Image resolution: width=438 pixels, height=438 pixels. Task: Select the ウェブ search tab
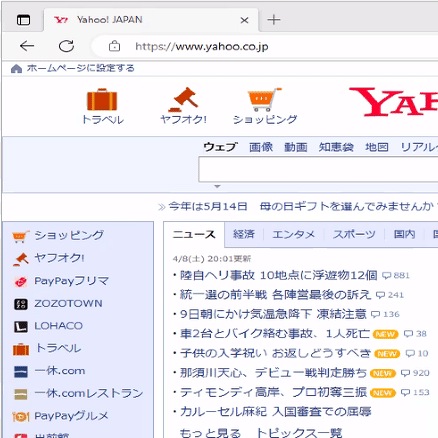pos(220,147)
